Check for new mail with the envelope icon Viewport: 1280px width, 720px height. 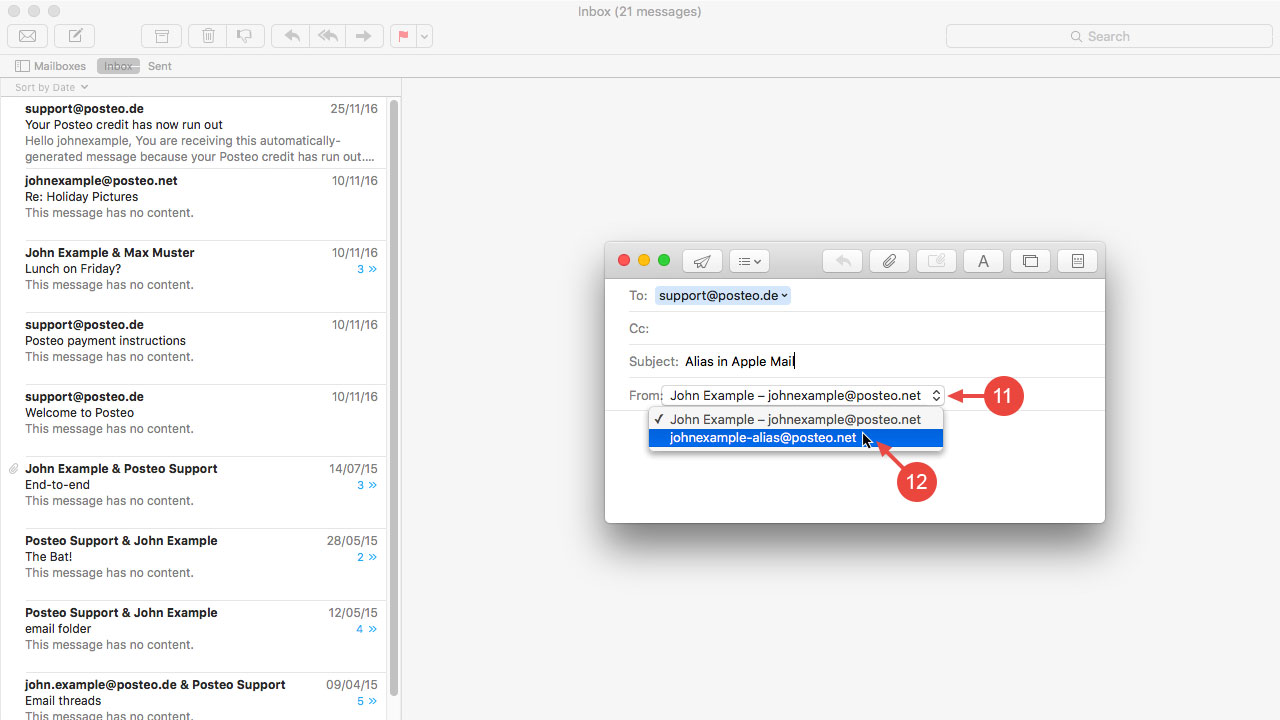(x=27, y=36)
